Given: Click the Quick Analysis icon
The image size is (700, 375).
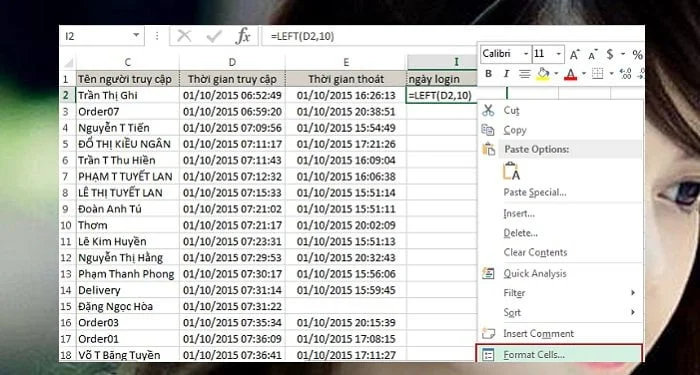Looking at the screenshot, I should [488, 273].
